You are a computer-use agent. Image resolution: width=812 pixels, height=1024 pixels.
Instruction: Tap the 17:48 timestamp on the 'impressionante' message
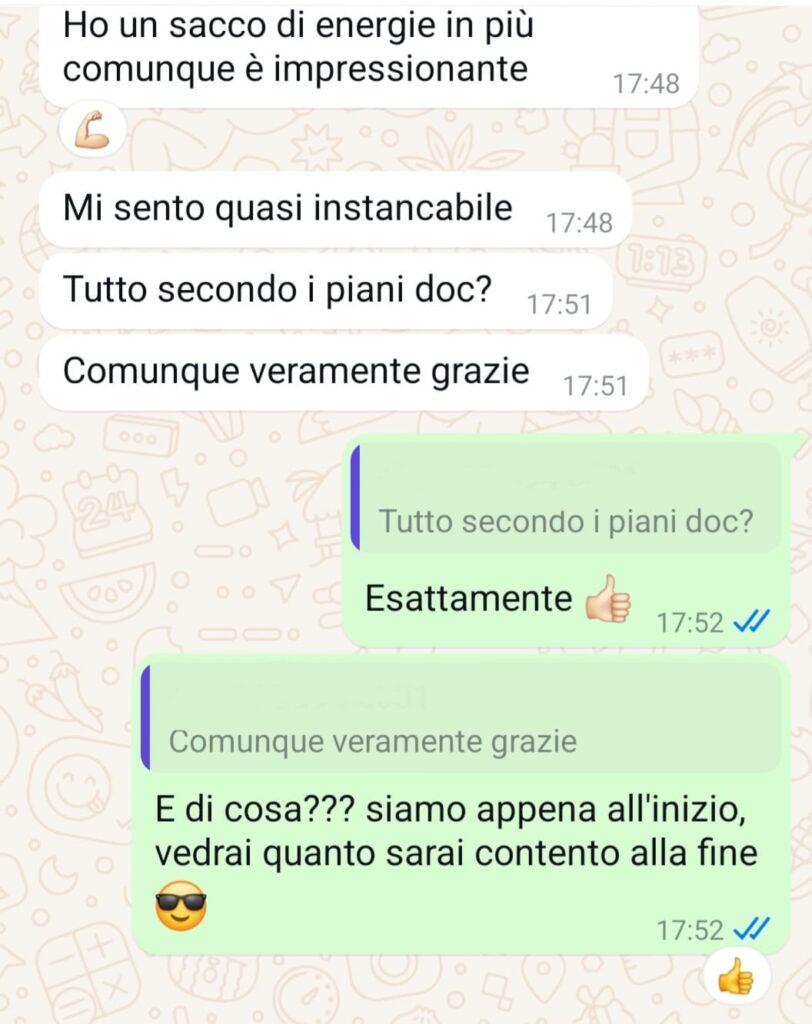646,84
